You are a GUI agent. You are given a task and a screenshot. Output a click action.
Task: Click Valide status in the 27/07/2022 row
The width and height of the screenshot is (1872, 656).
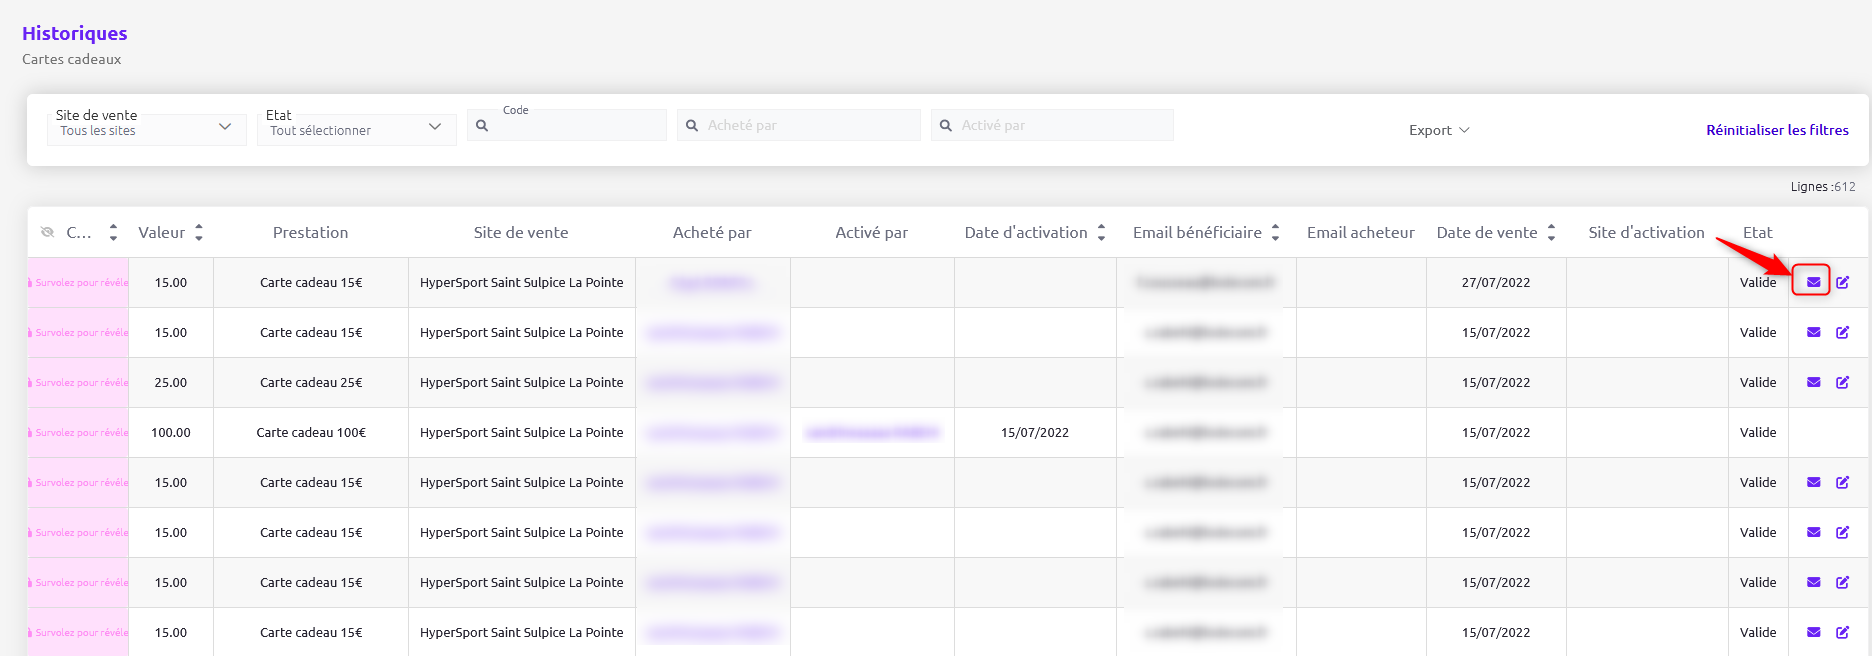[x=1758, y=282]
